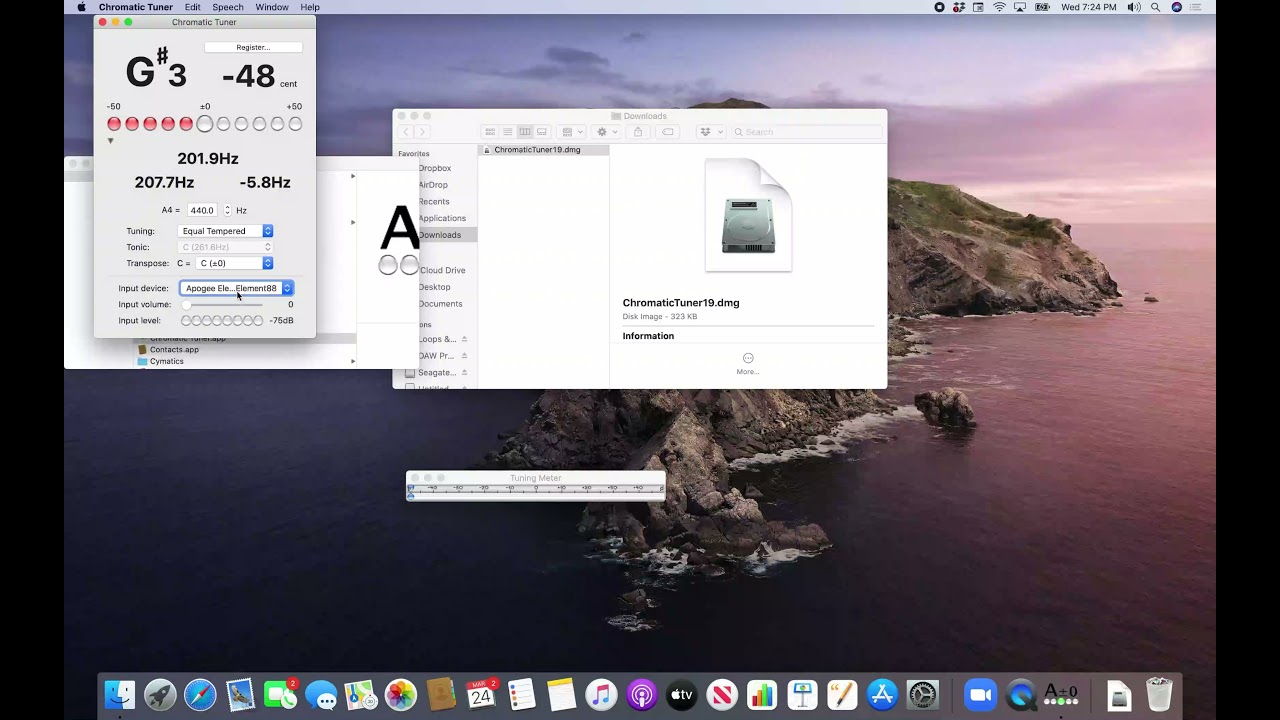Open the Edit menu
The image size is (1280, 720).
[x=192, y=7]
